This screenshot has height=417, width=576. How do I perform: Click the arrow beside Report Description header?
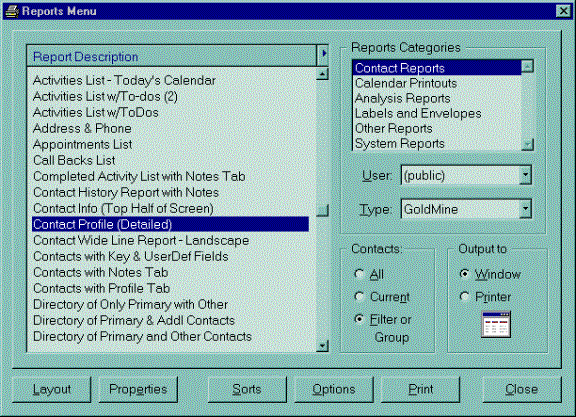pos(323,54)
